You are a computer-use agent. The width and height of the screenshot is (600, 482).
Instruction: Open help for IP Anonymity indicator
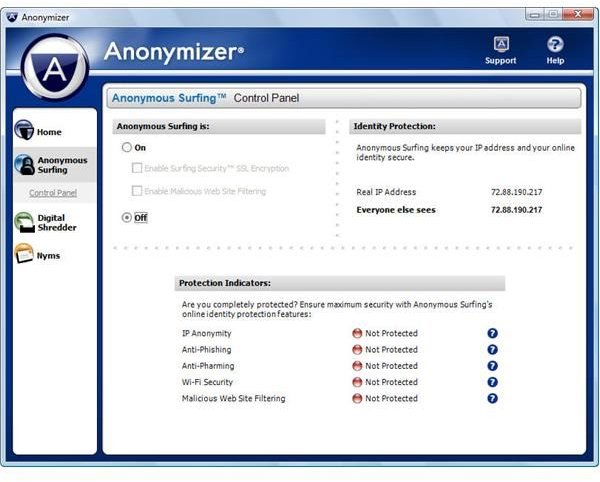click(x=492, y=334)
